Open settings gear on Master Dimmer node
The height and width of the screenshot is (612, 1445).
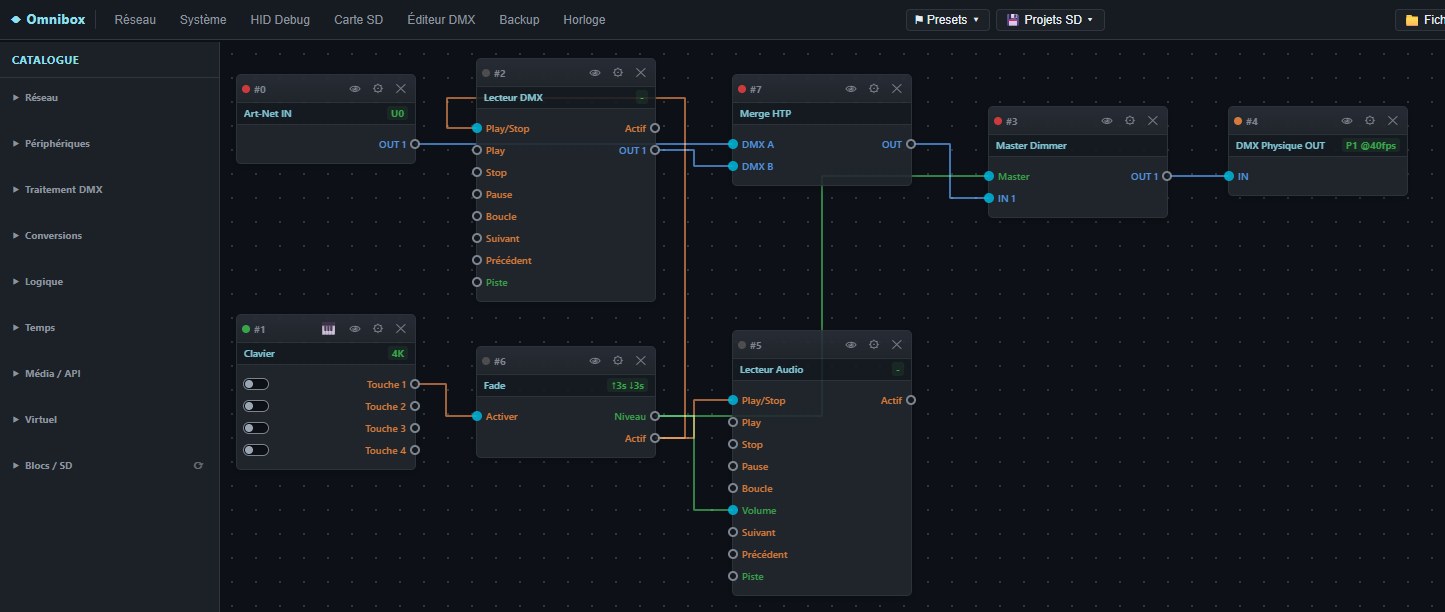coord(1130,121)
